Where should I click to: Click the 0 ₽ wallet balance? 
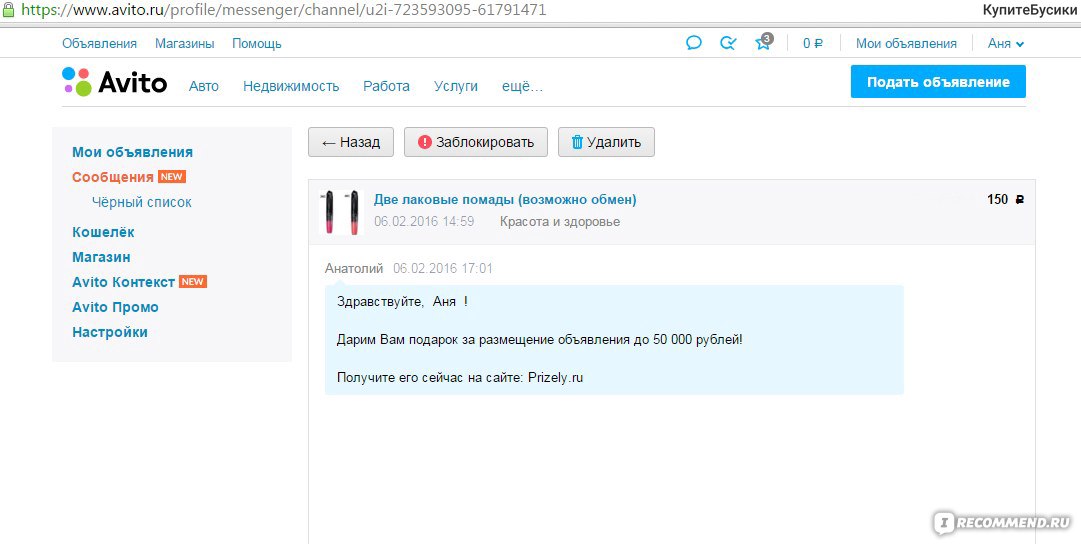point(812,43)
